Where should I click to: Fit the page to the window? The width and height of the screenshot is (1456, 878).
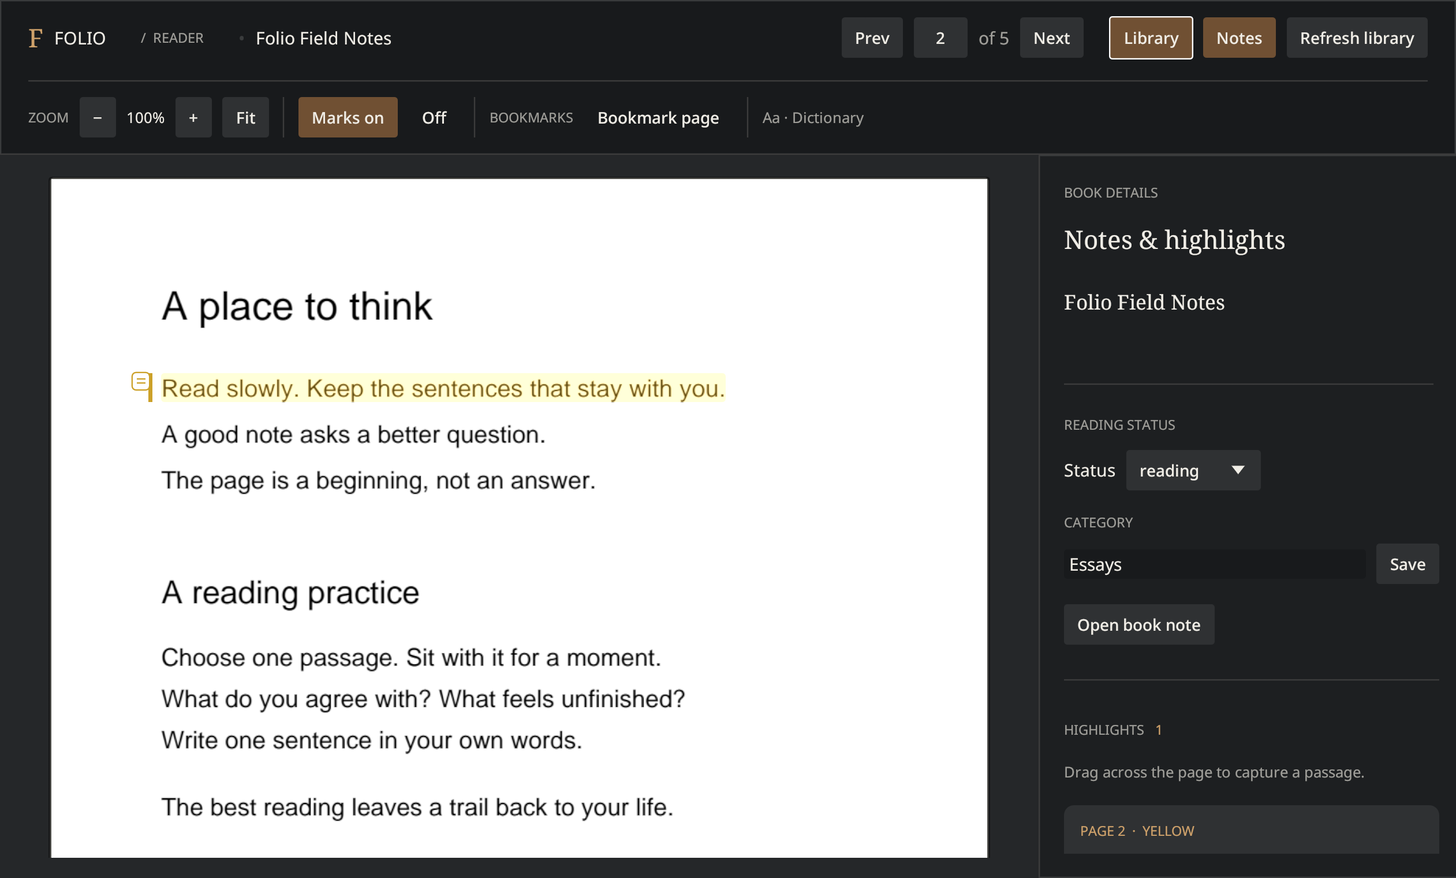246,118
